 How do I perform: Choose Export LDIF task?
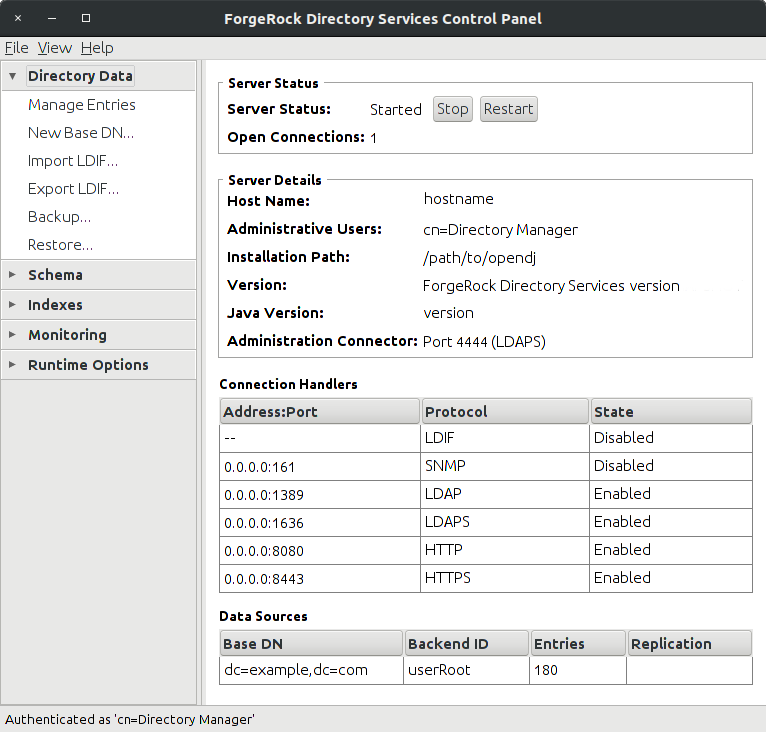click(73, 189)
